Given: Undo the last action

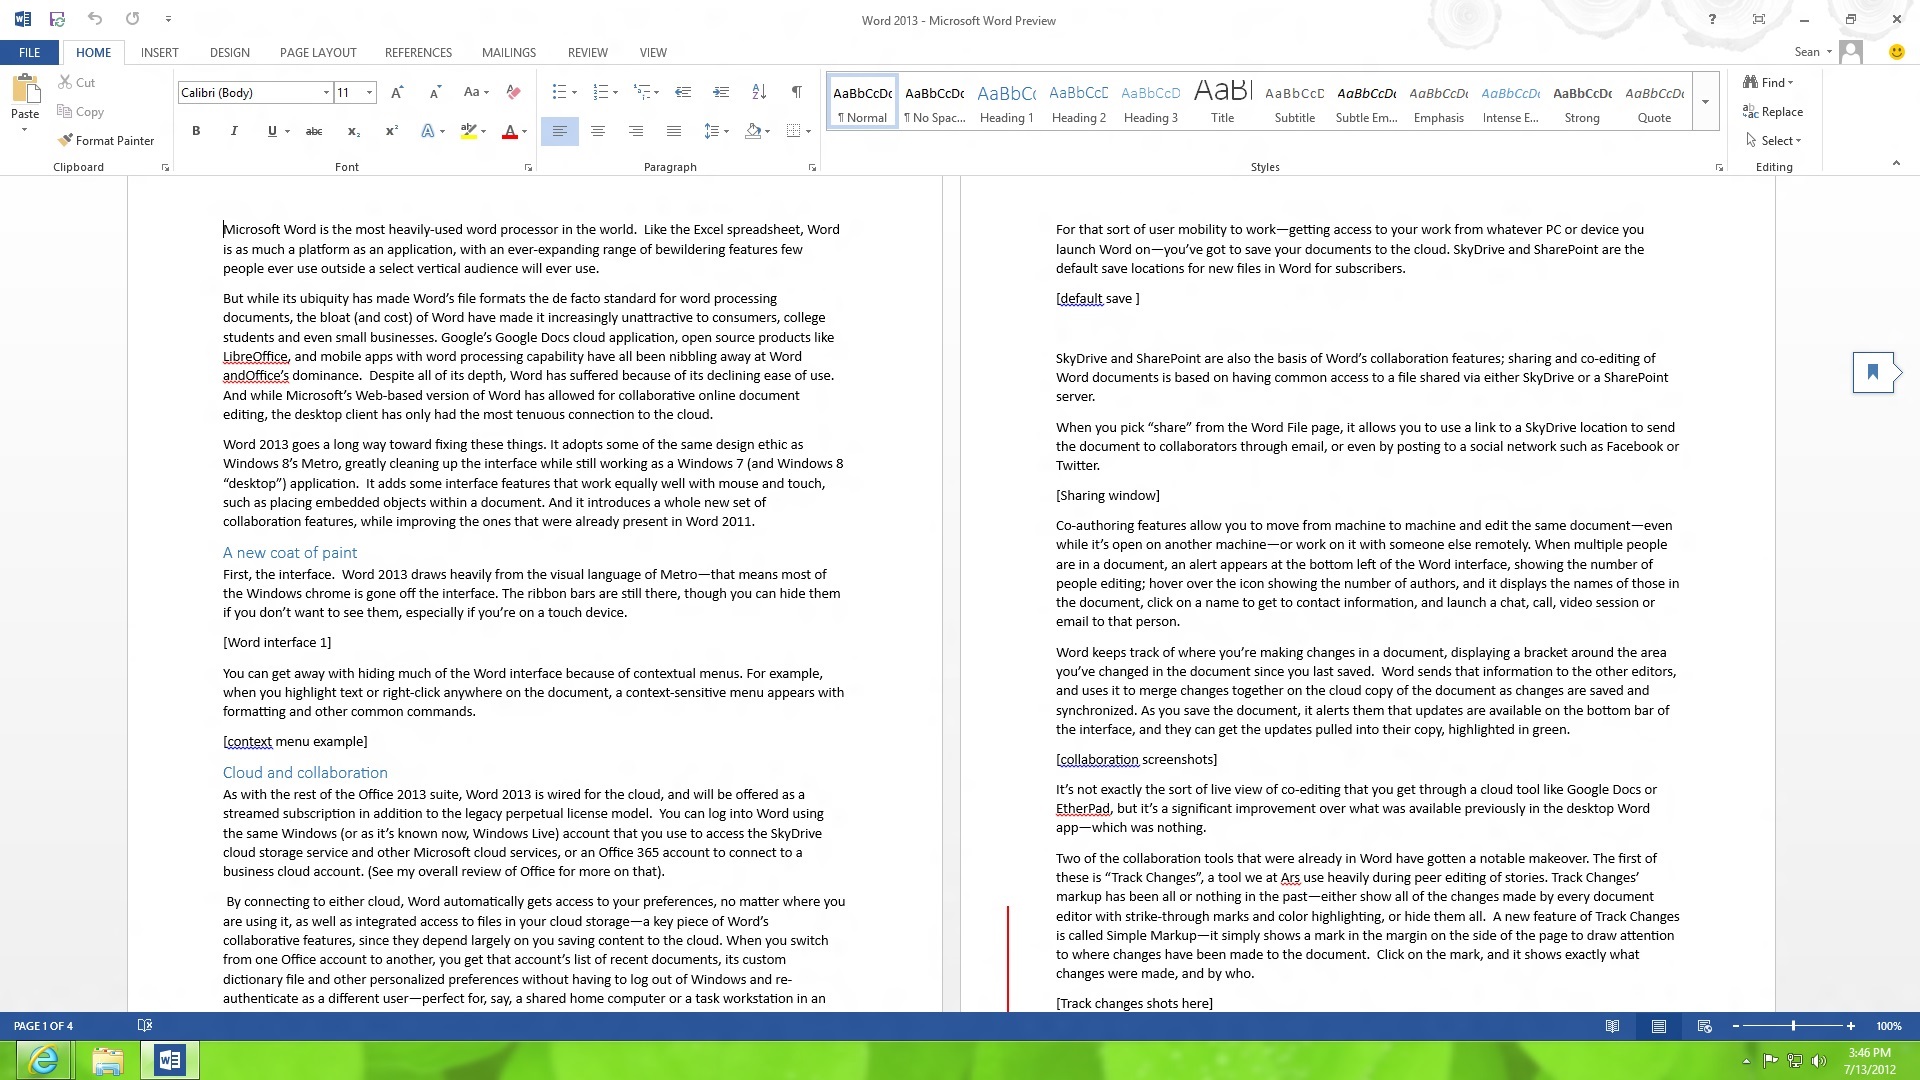Looking at the screenshot, I should pyautogui.click(x=95, y=19).
